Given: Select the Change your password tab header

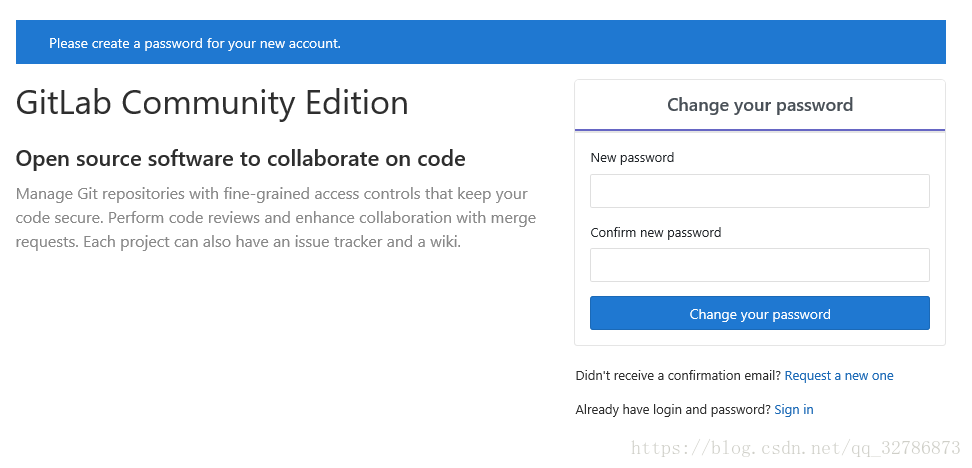Looking at the screenshot, I should [x=759, y=105].
